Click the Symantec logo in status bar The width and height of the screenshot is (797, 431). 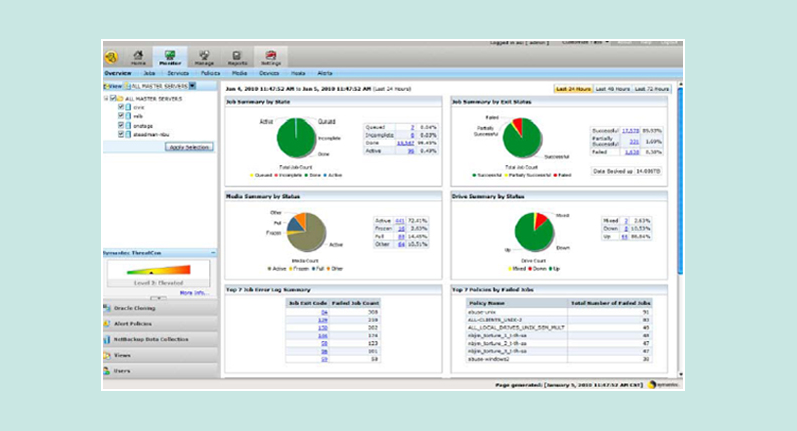click(664, 385)
